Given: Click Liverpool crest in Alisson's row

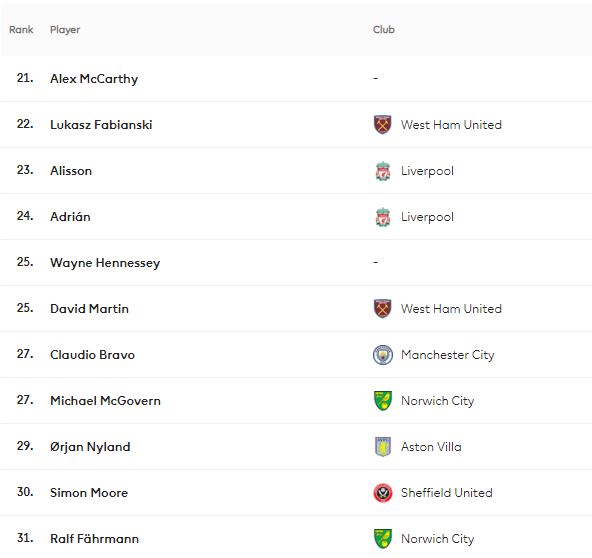Looking at the screenshot, I should pyautogui.click(x=382, y=171).
